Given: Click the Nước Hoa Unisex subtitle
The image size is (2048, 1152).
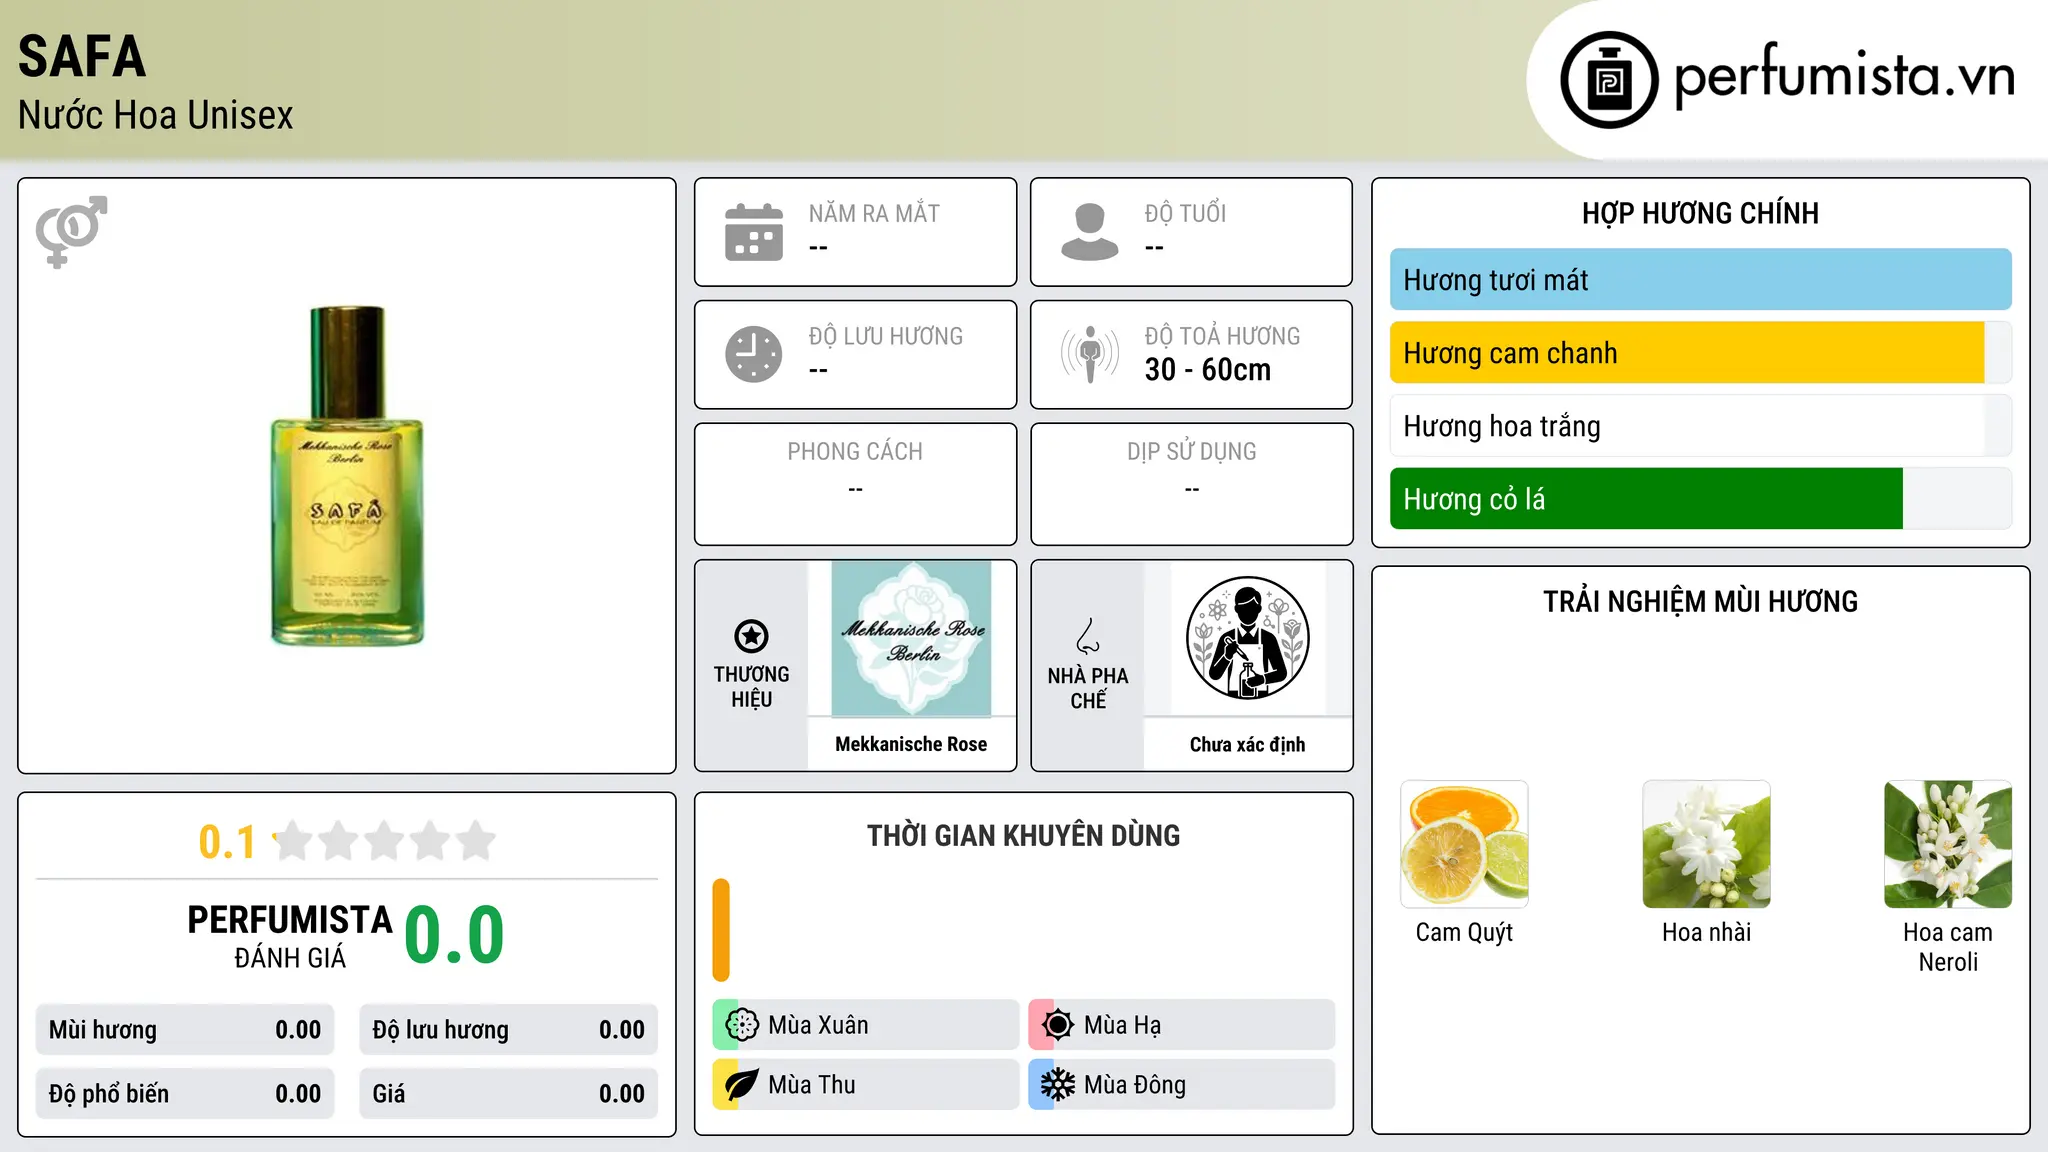Looking at the screenshot, I should (x=156, y=115).
